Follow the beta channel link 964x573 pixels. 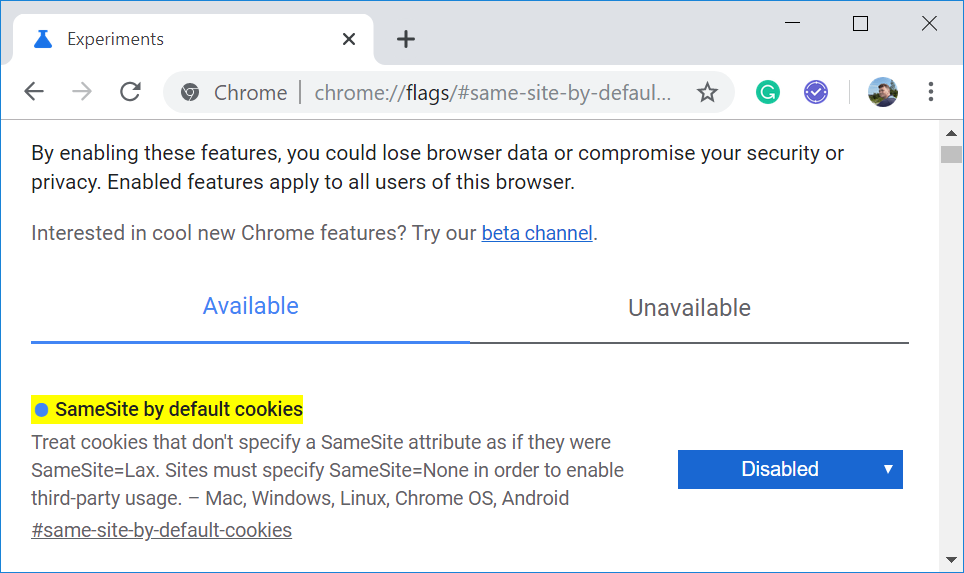tap(537, 233)
